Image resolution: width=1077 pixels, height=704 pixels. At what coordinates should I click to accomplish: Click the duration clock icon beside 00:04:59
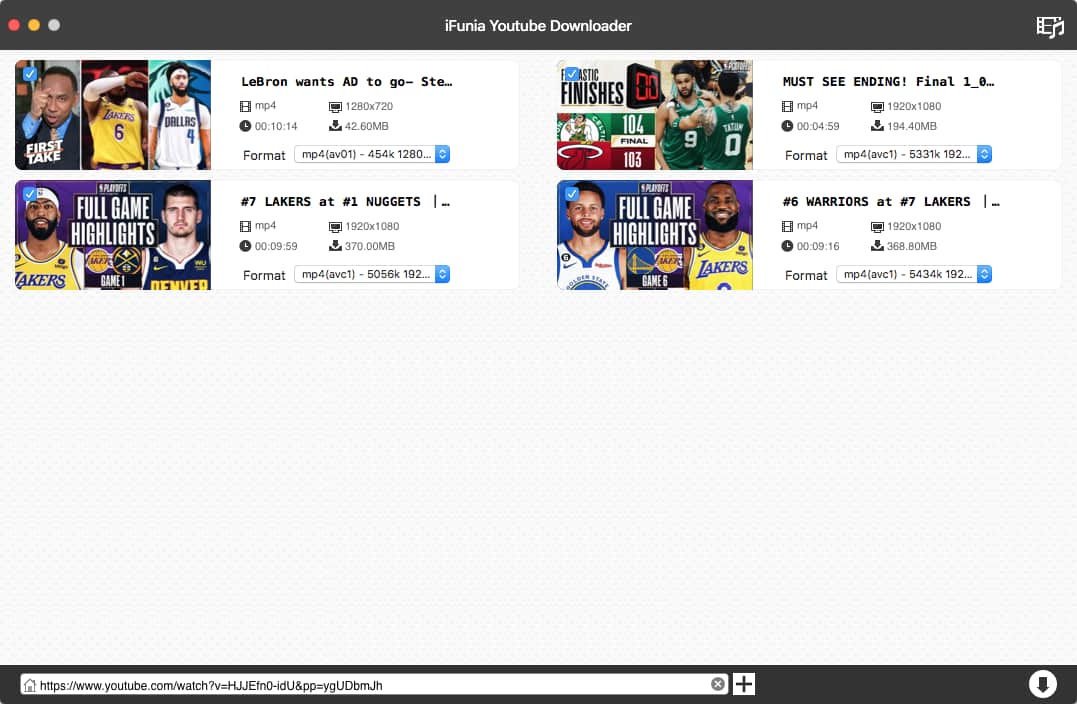coord(787,126)
